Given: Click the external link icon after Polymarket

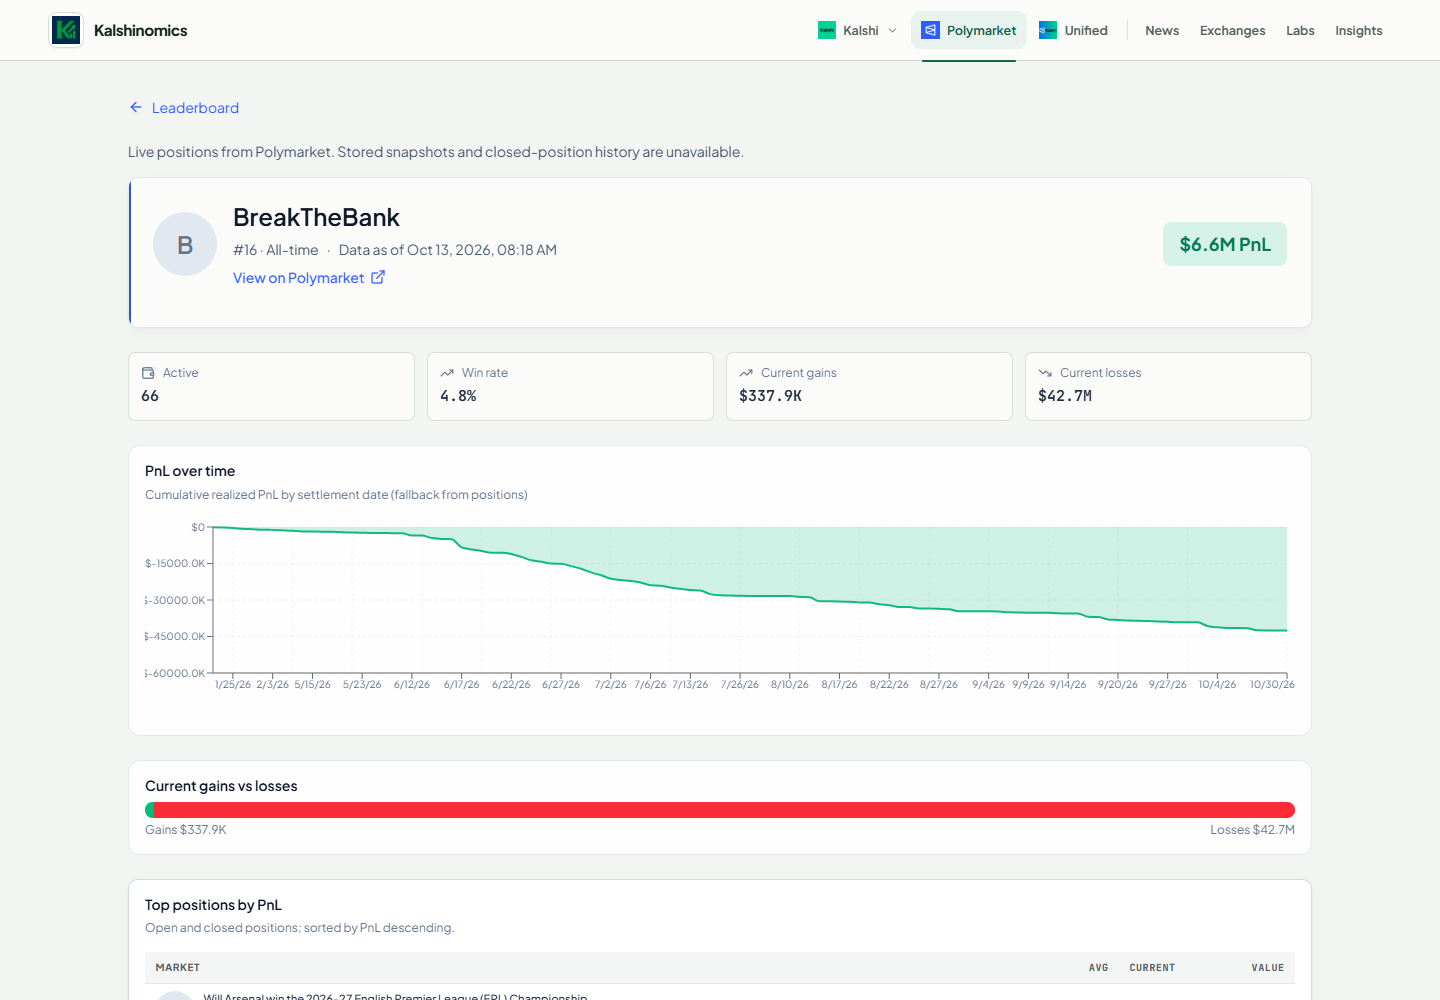Looking at the screenshot, I should (378, 277).
